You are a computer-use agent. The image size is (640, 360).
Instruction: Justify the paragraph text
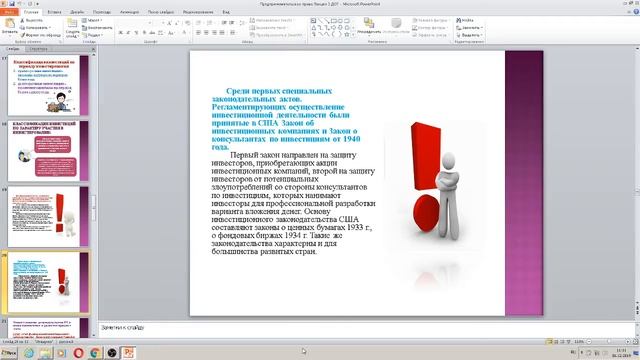(222, 33)
